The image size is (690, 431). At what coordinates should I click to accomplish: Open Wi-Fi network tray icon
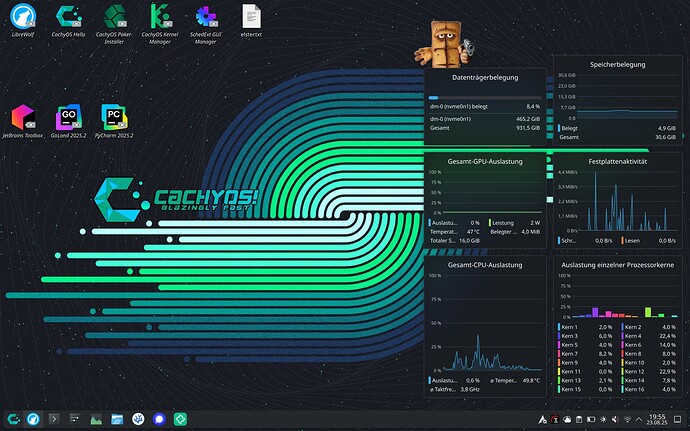point(628,420)
